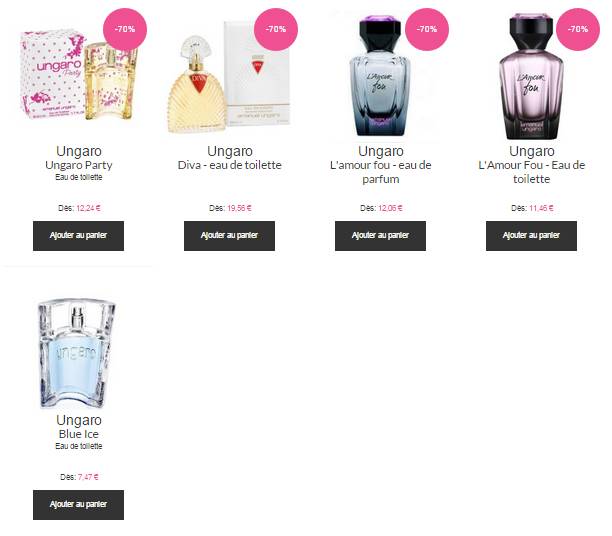Open the Diva perfume bottle image
Screen dimensions: 612x536
[x=229, y=76]
